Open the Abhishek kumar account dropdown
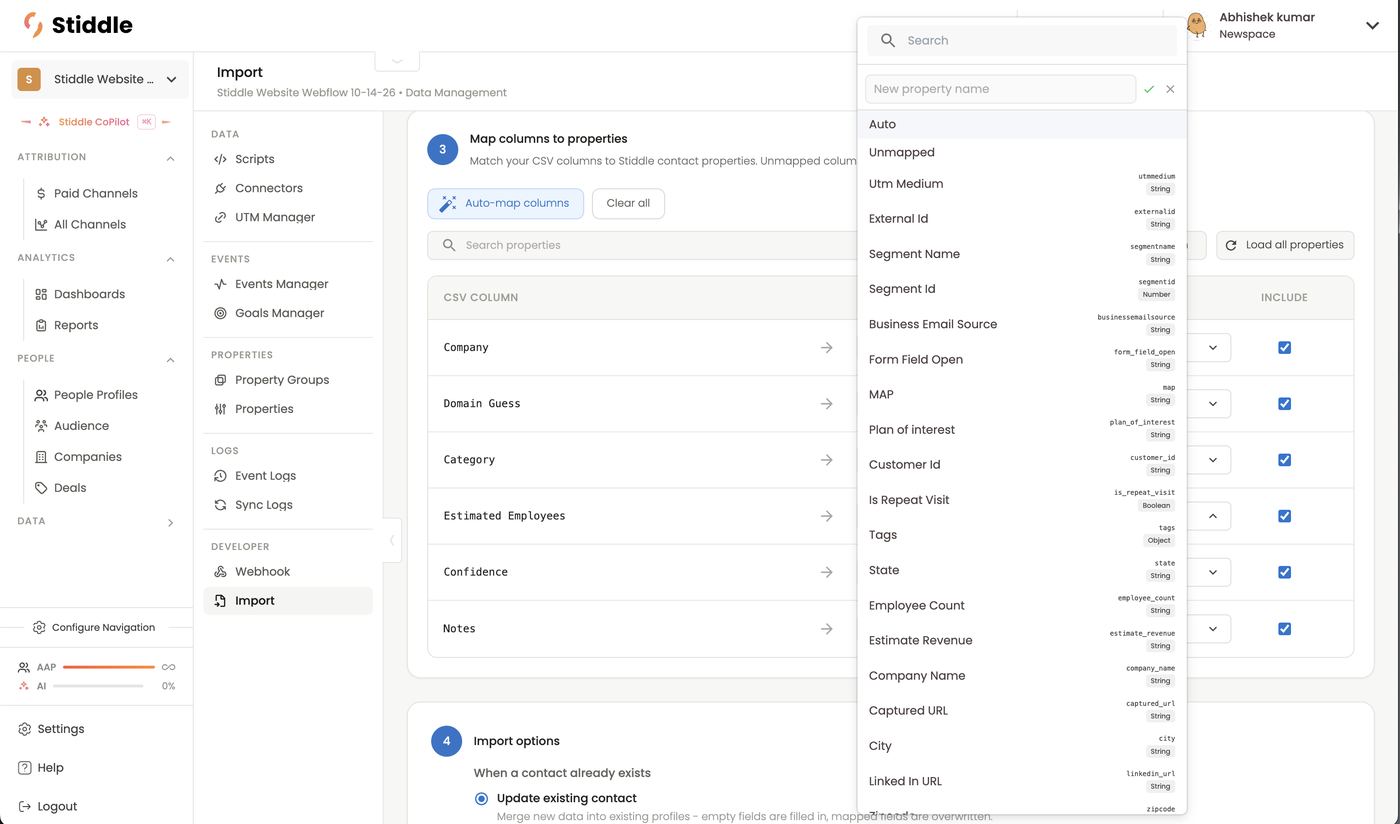This screenshot has width=1400, height=824. coord(1372,26)
